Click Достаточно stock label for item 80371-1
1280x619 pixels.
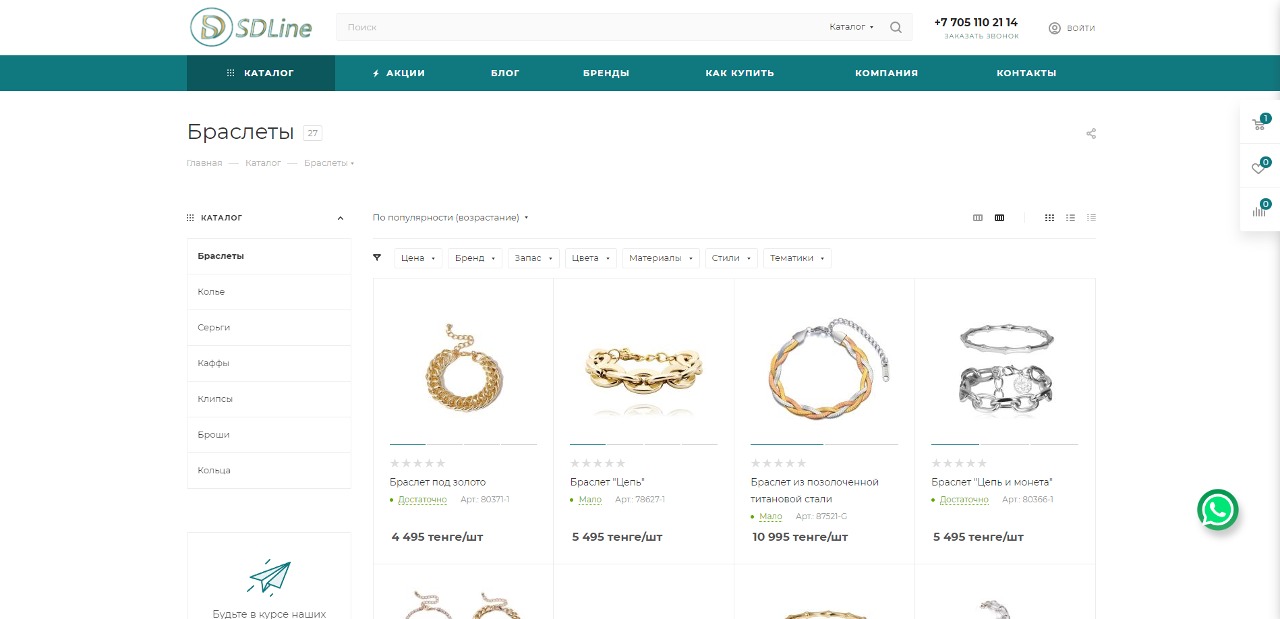pos(422,499)
